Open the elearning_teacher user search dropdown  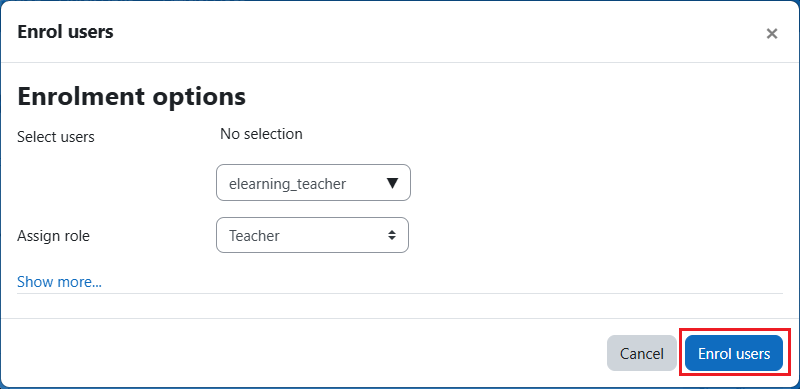click(x=313, y=182)
